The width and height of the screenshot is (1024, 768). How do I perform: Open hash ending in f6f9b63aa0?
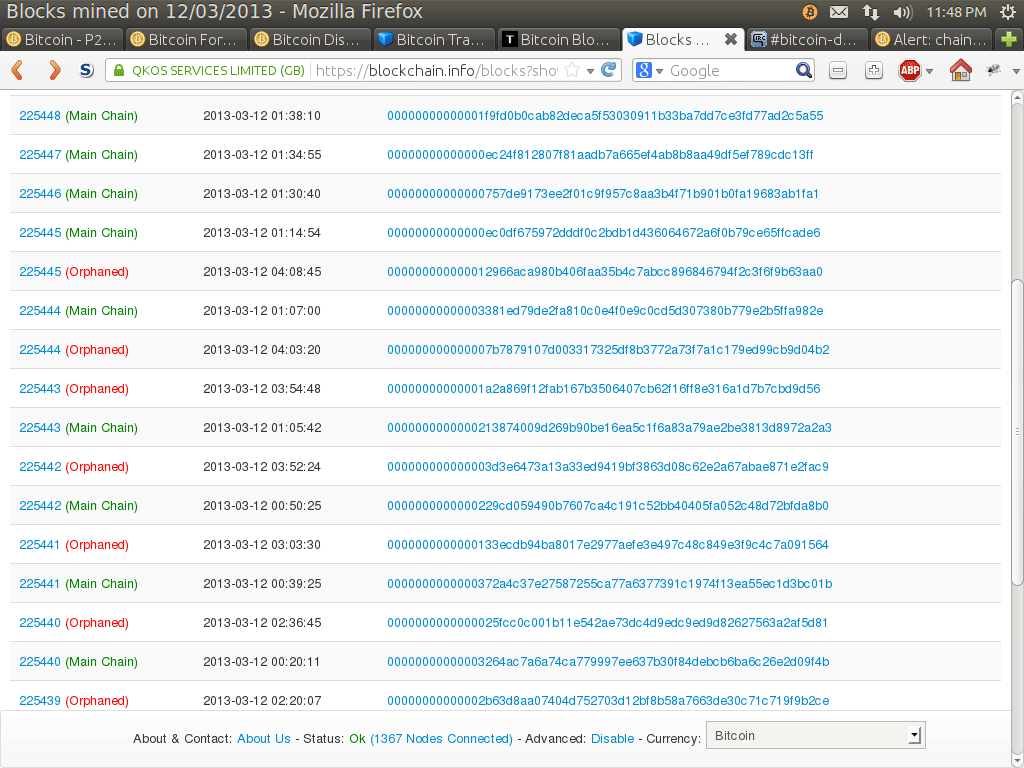[604, 272]
